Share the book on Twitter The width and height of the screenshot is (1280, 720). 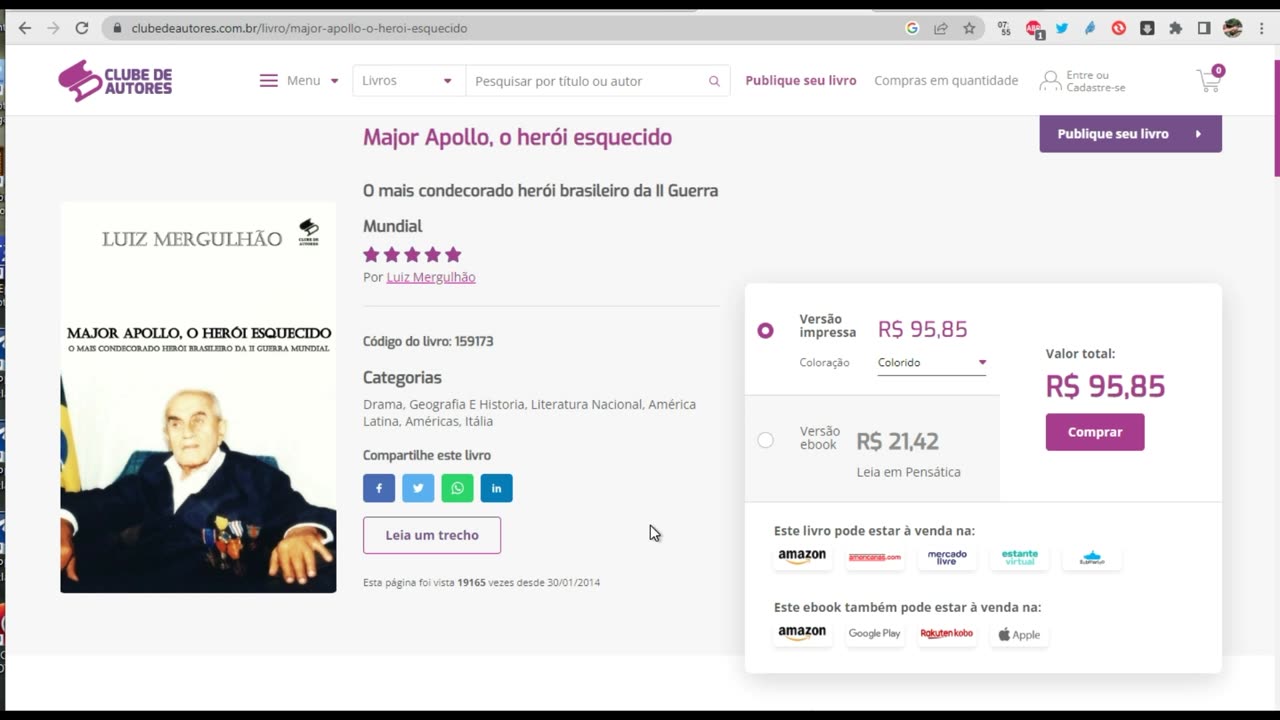click(x=418, y=488)
